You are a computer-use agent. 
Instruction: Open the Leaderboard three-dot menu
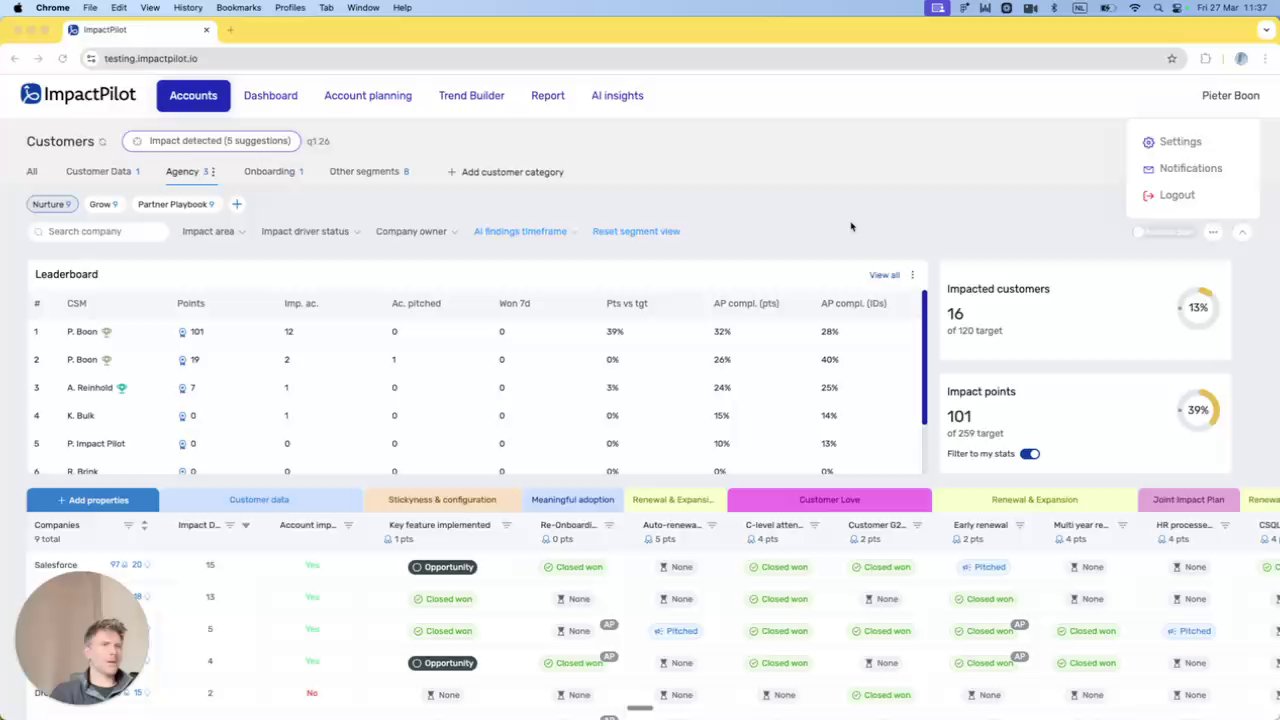(x=912, y=275)
